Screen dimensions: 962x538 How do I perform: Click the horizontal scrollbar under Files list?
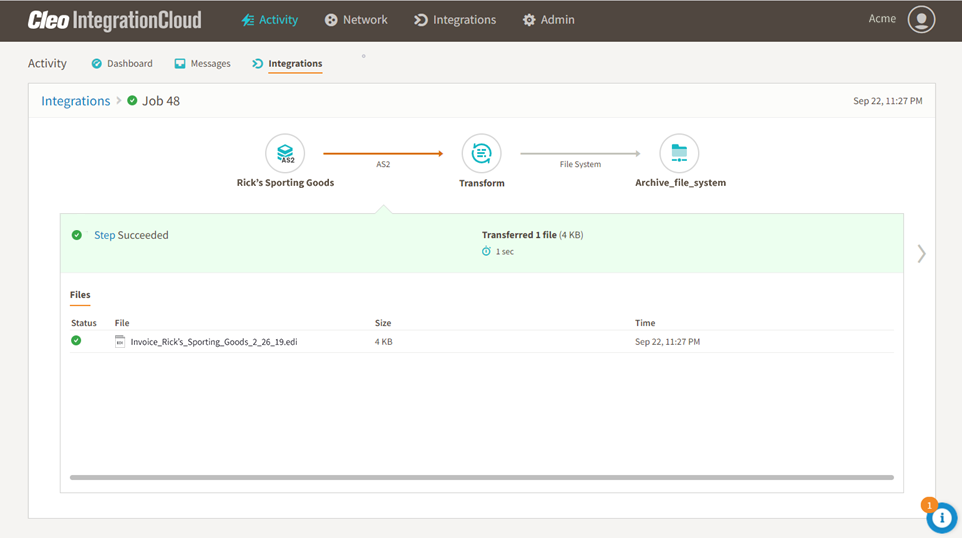pyautogui.click(x=481, y=478)
